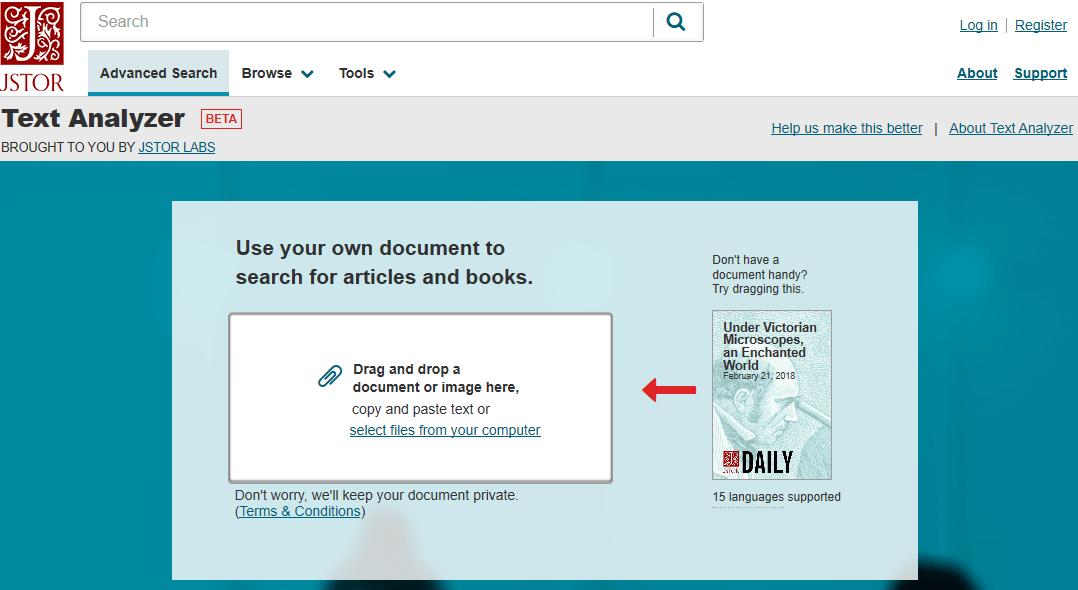This screenshot has width=1078, height=590.
Task: Expand the Tools dropdown menu
Action: click(x=367, y=74)
